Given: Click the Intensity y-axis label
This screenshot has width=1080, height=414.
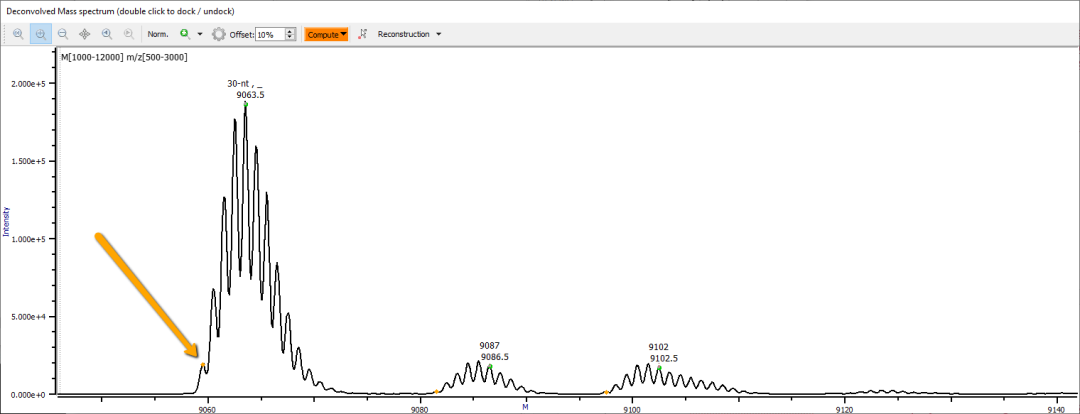Looking at the screenshot, I should tap(7, 221).
